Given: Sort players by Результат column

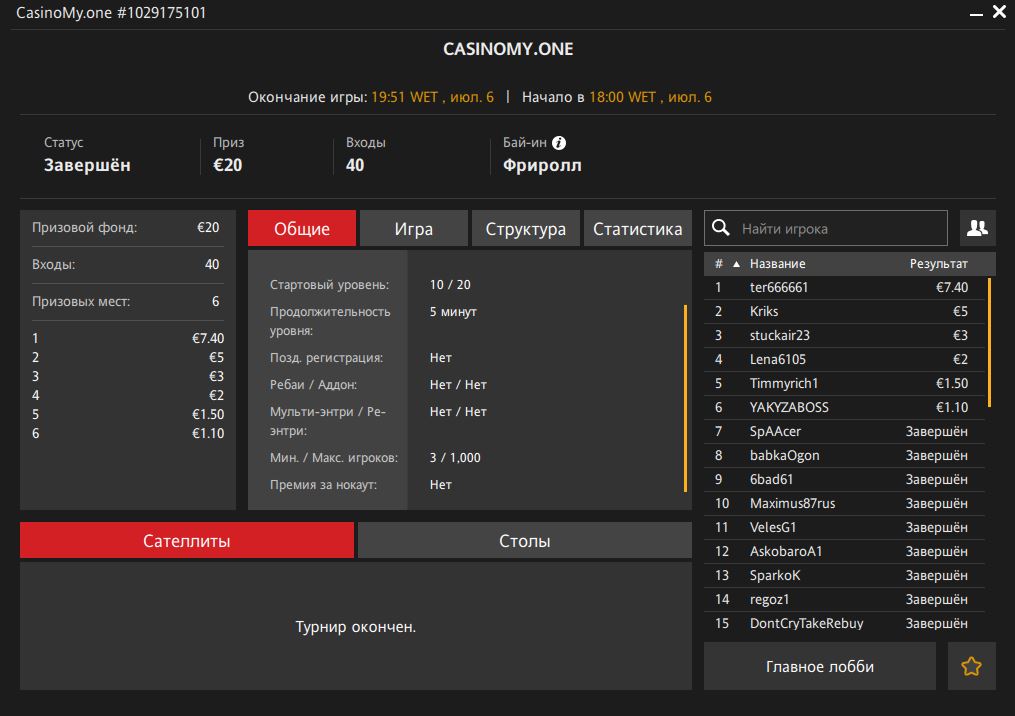Looking at the screenshot, I should [937, 264].
